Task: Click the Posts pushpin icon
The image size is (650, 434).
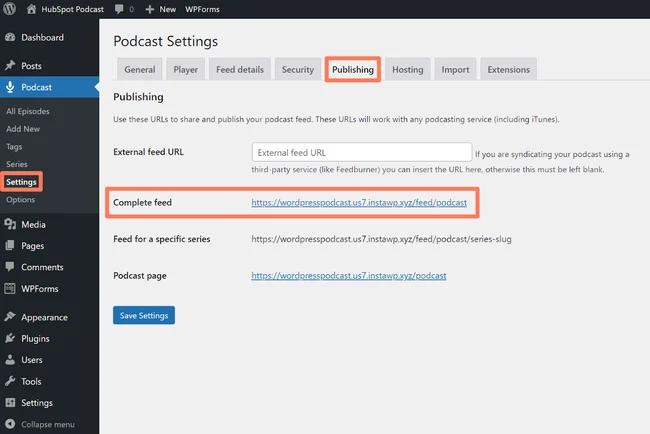Action: pos(10,65)
